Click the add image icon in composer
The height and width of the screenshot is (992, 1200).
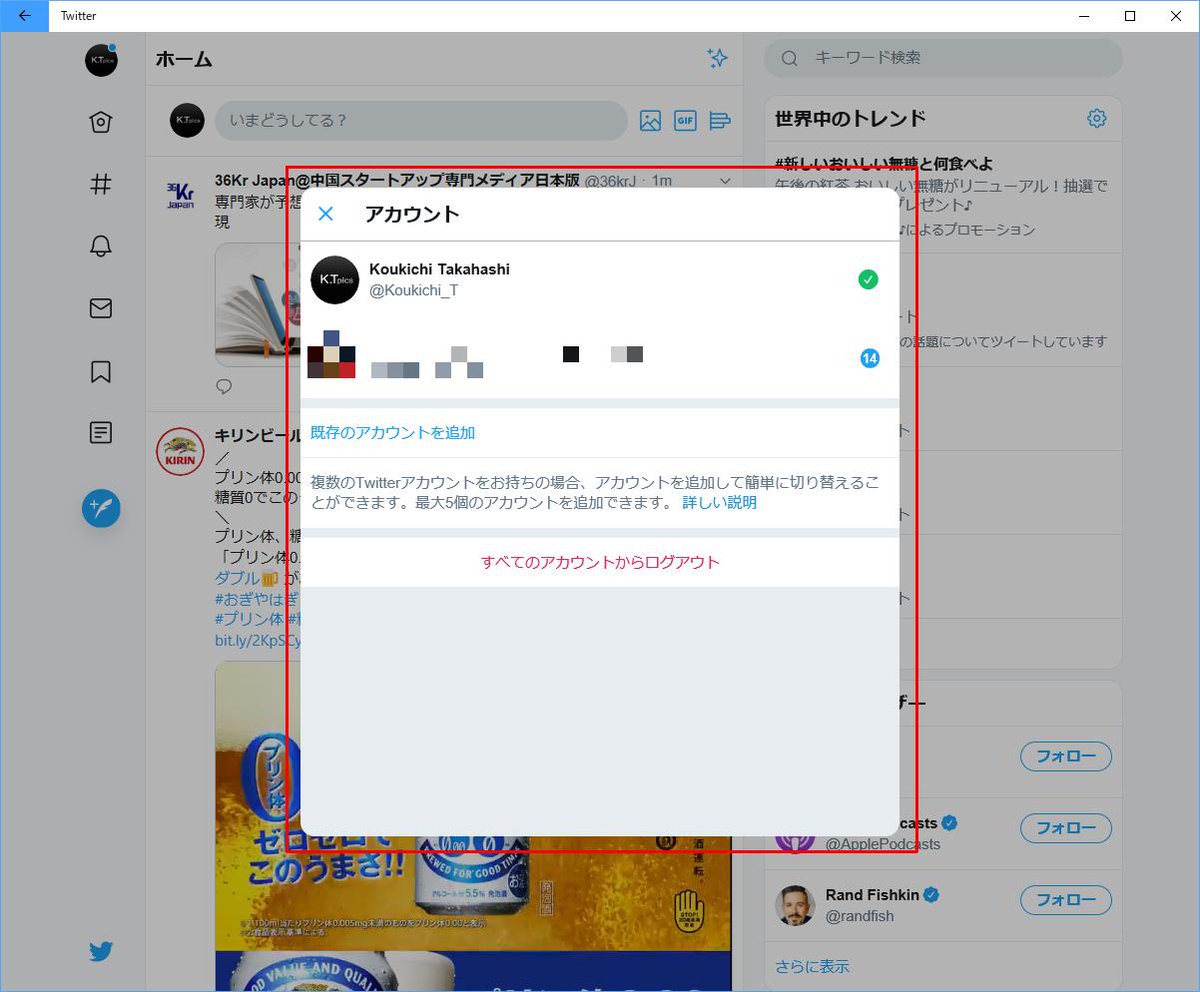650,121
